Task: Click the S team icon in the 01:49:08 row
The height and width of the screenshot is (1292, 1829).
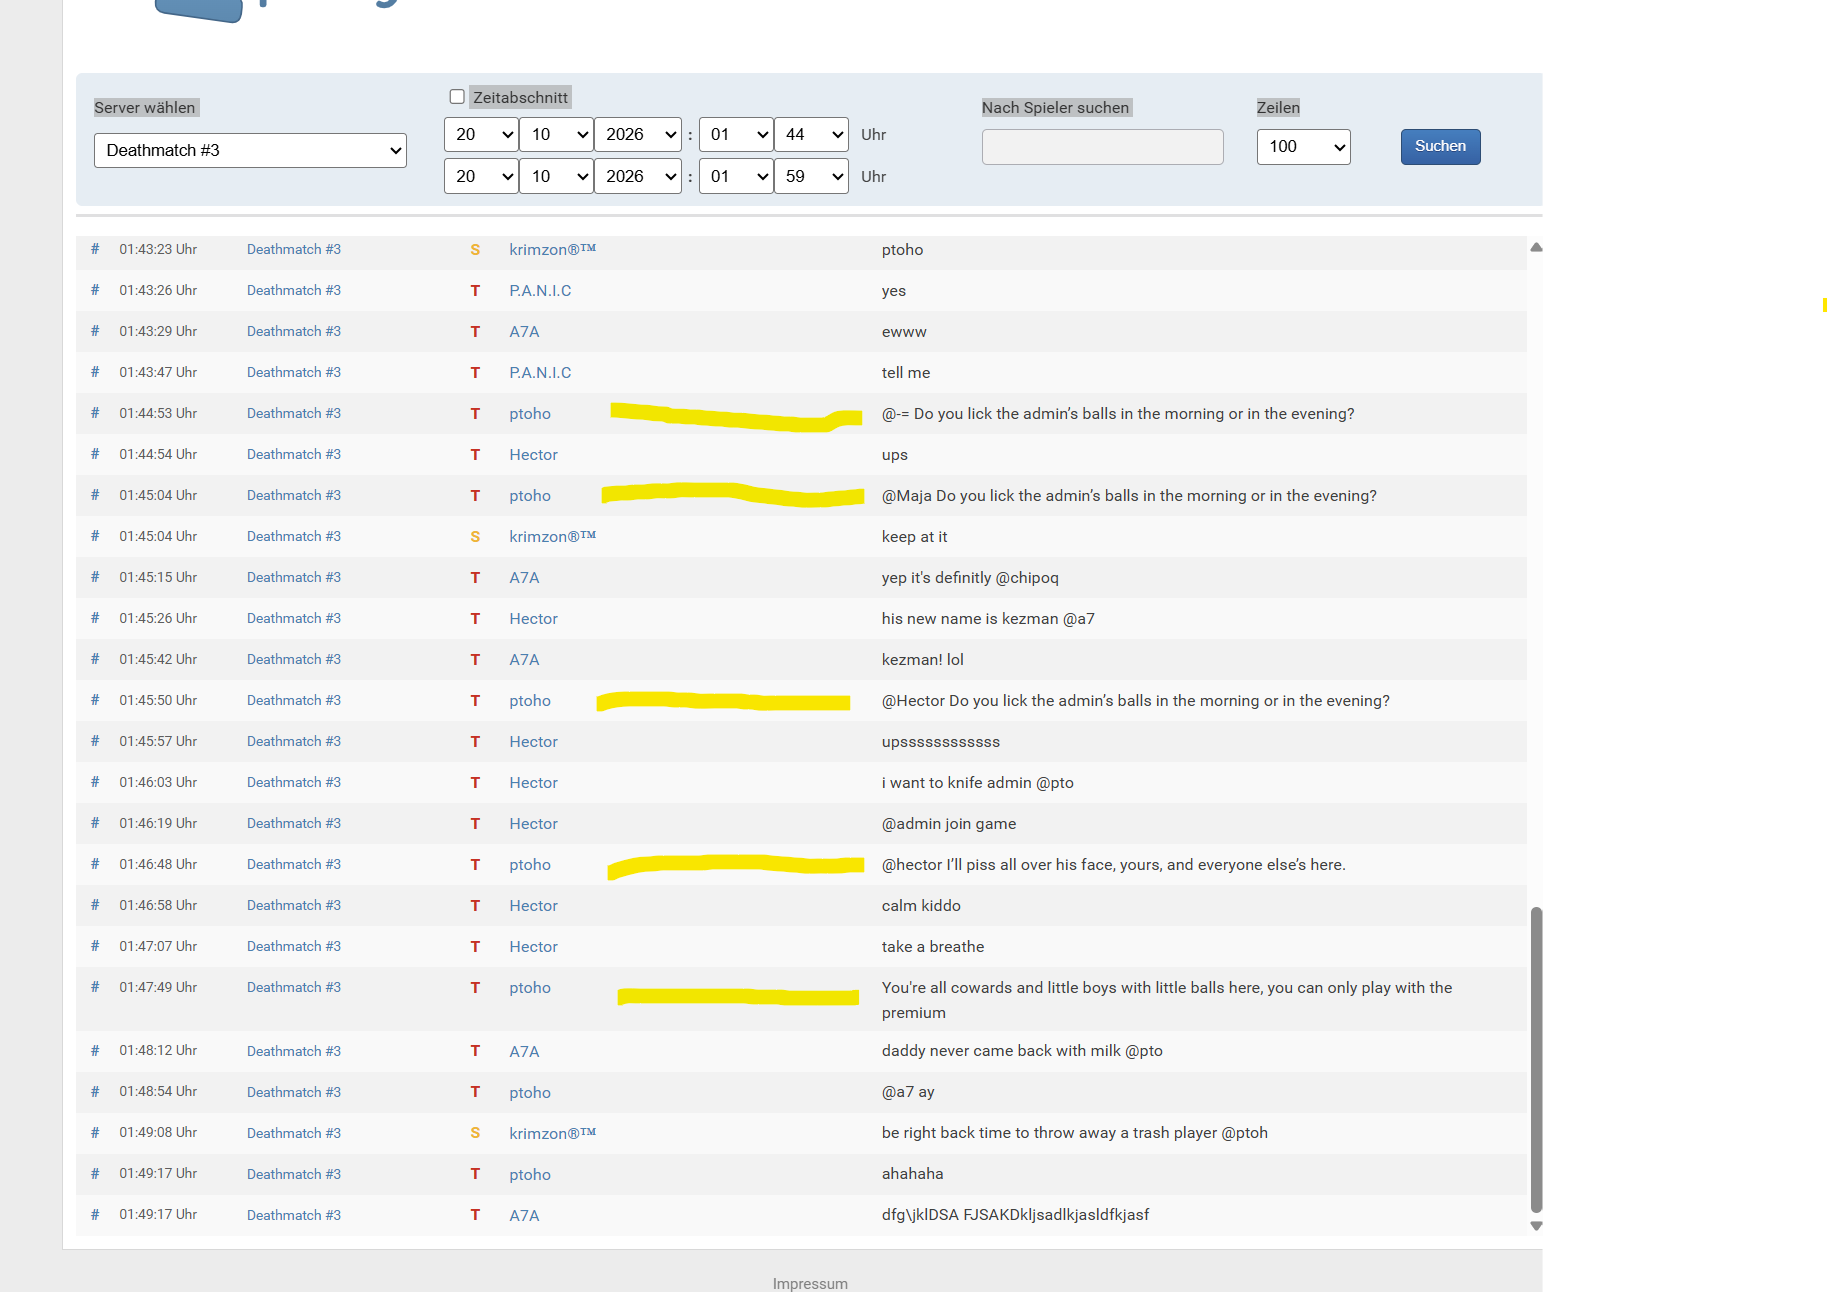Action: tap(475, 1134)
